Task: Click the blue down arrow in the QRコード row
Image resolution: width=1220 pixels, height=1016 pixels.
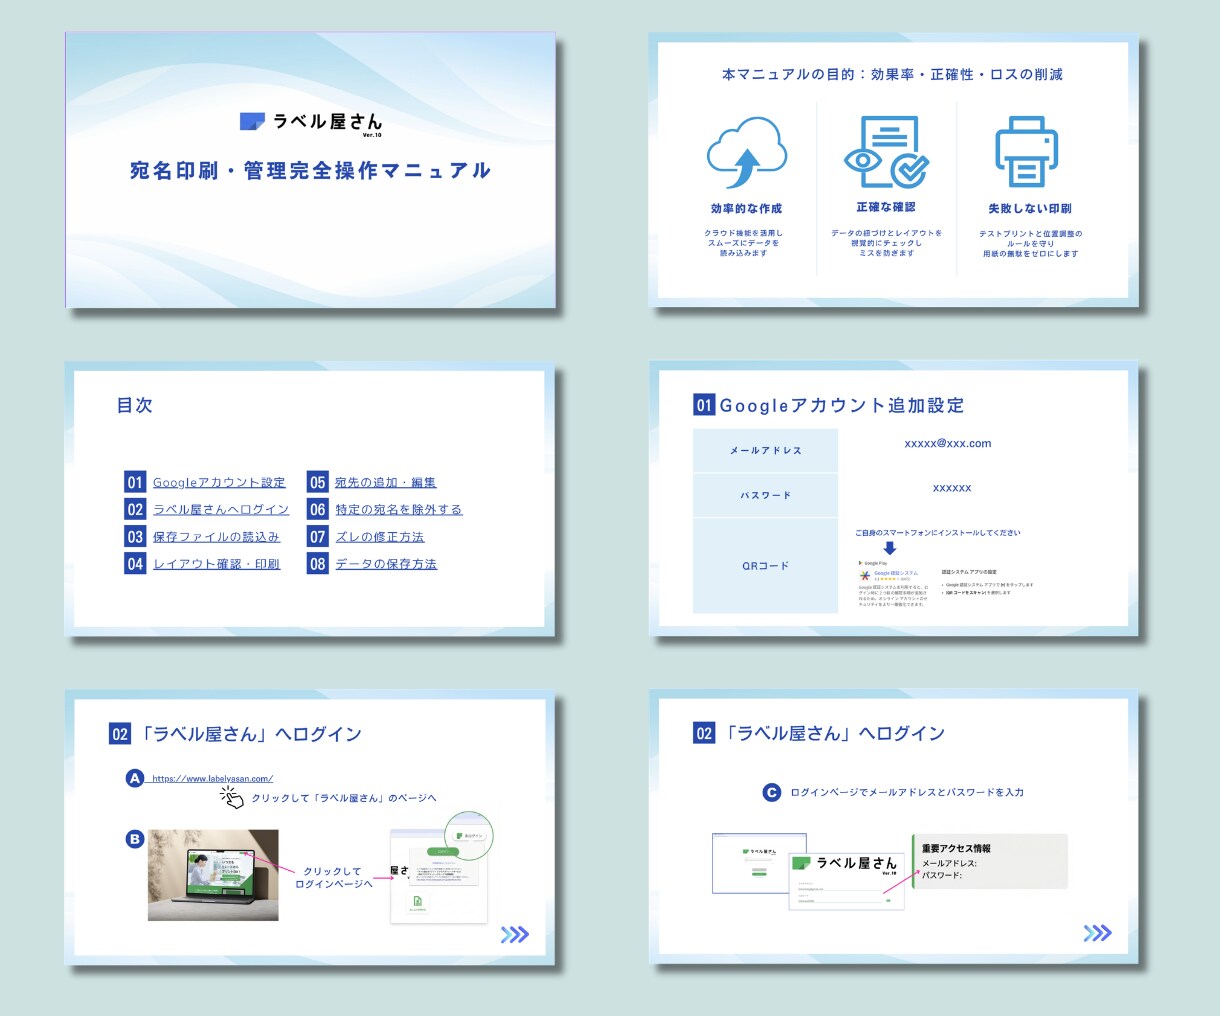Action: (890, 548)
